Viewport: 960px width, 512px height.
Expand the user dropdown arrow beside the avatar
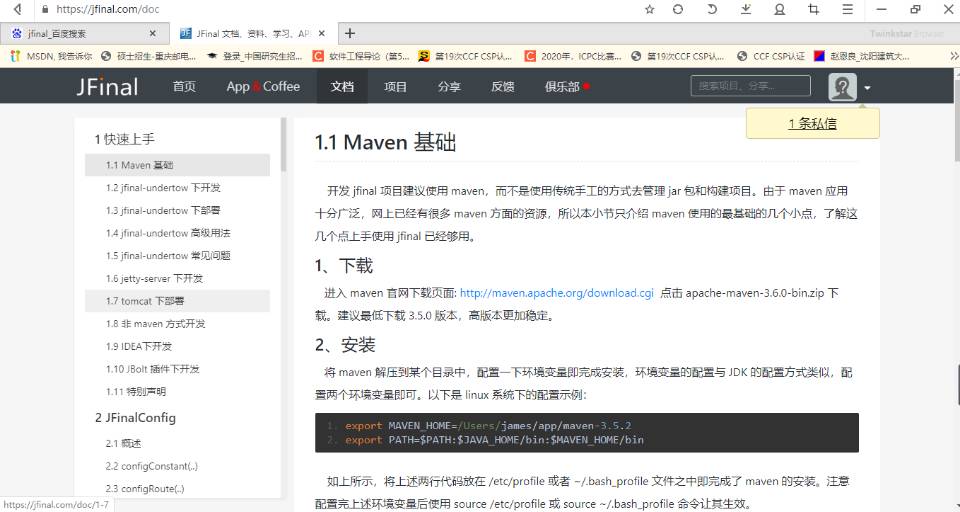click(x=867, y=88)
